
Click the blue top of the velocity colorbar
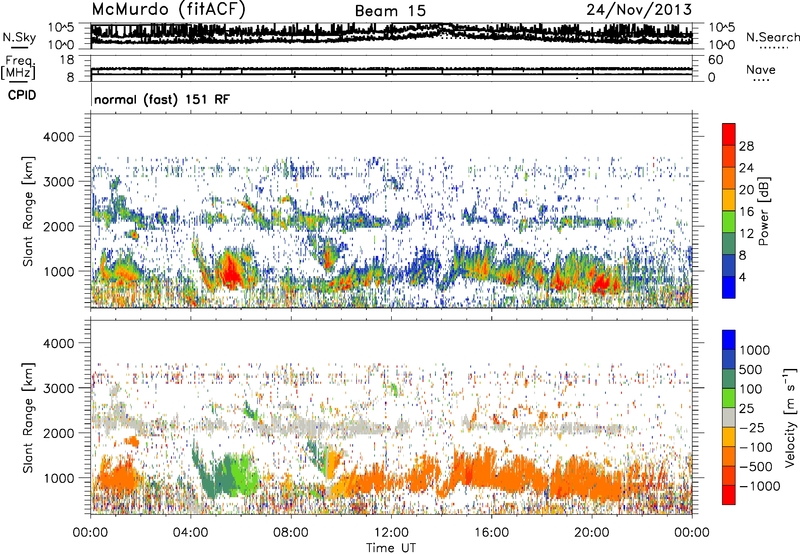tap(729, 340)
